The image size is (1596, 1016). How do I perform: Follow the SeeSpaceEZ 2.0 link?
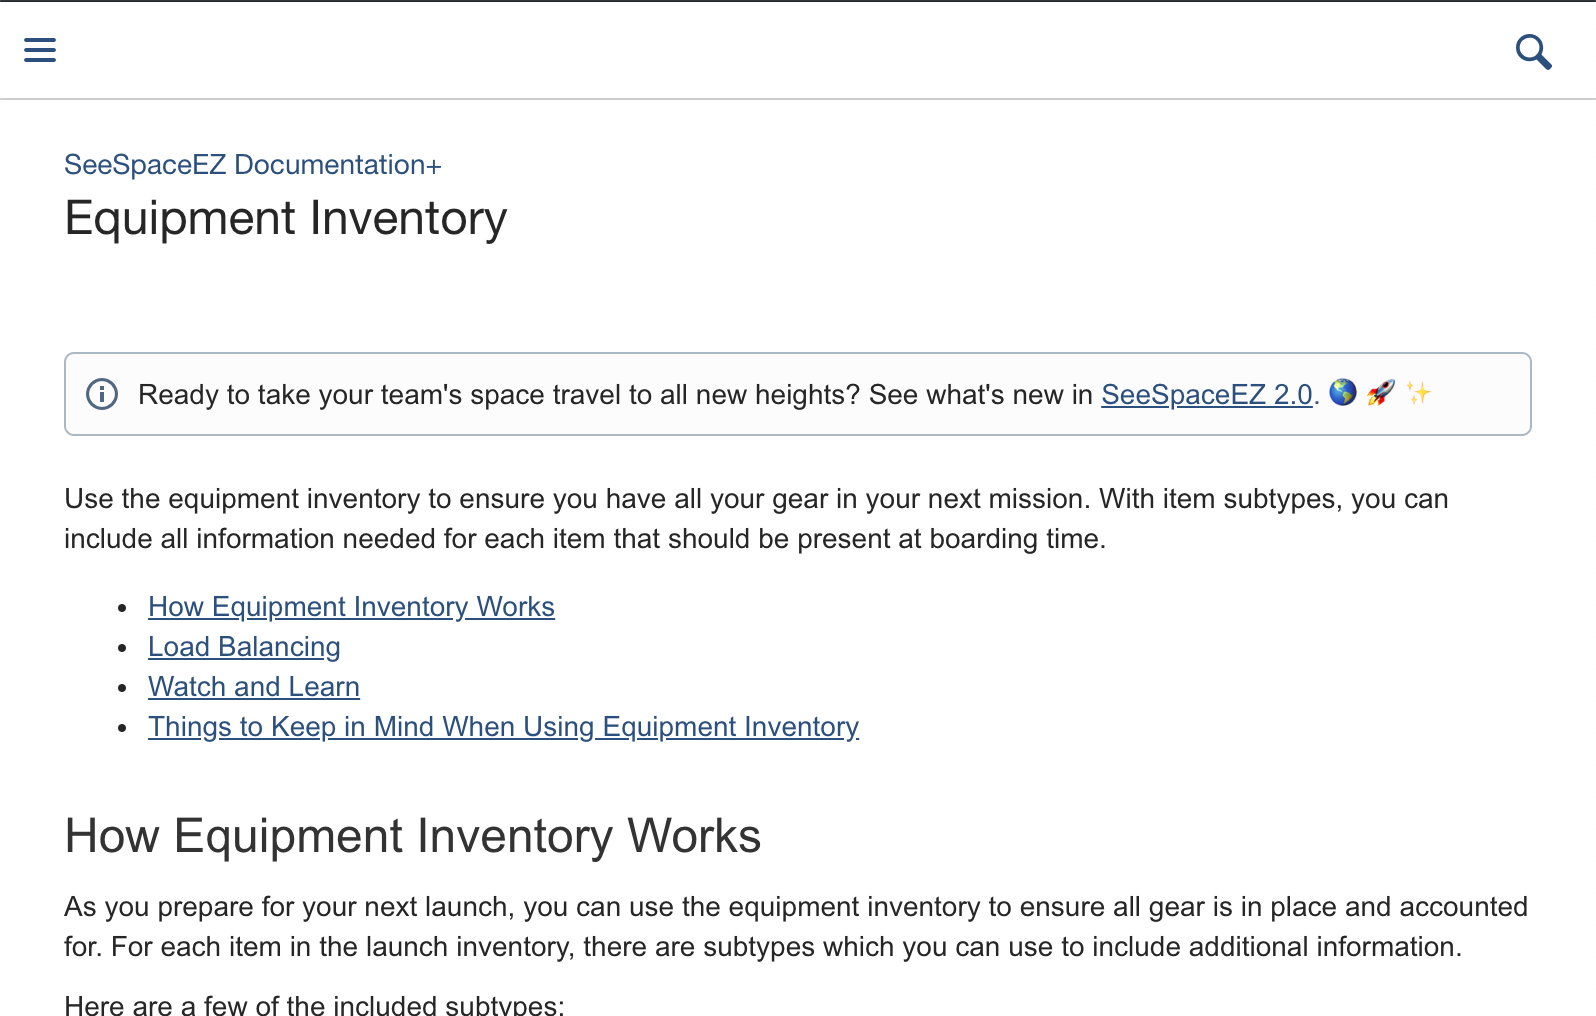tap(1206, 395)
